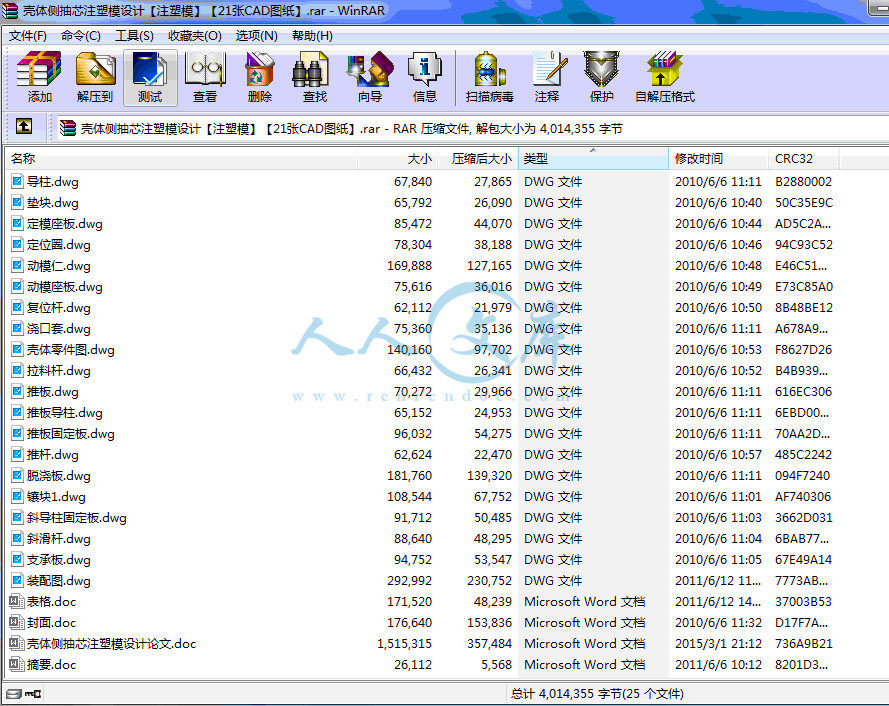Sort by 名称 column header
Viewport: 889px width, 706px height.
181,159
